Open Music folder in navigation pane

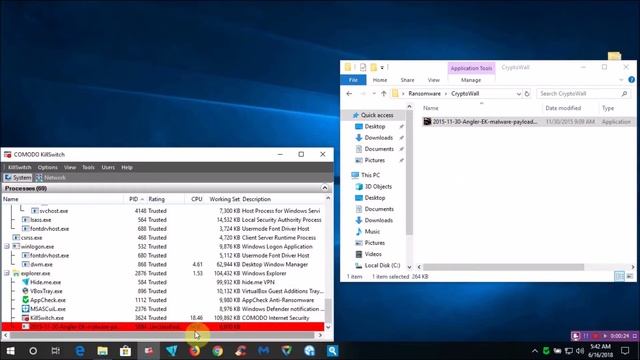[x=372, y=231]
